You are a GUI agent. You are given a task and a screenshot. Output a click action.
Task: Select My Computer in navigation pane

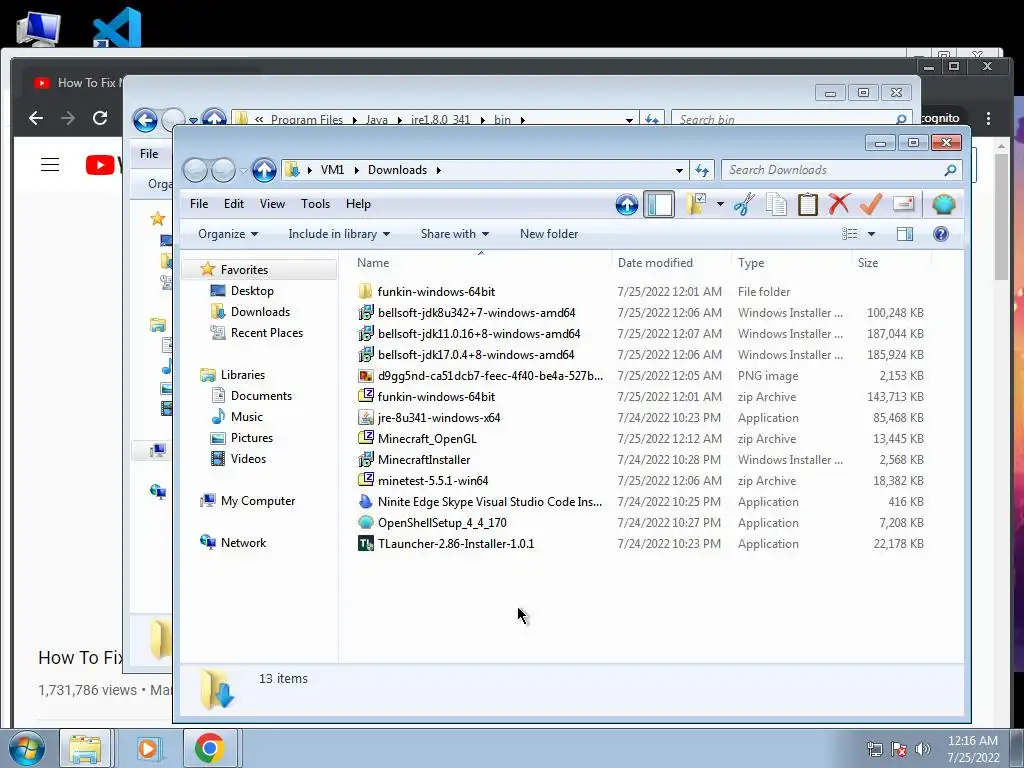(257, 501)
